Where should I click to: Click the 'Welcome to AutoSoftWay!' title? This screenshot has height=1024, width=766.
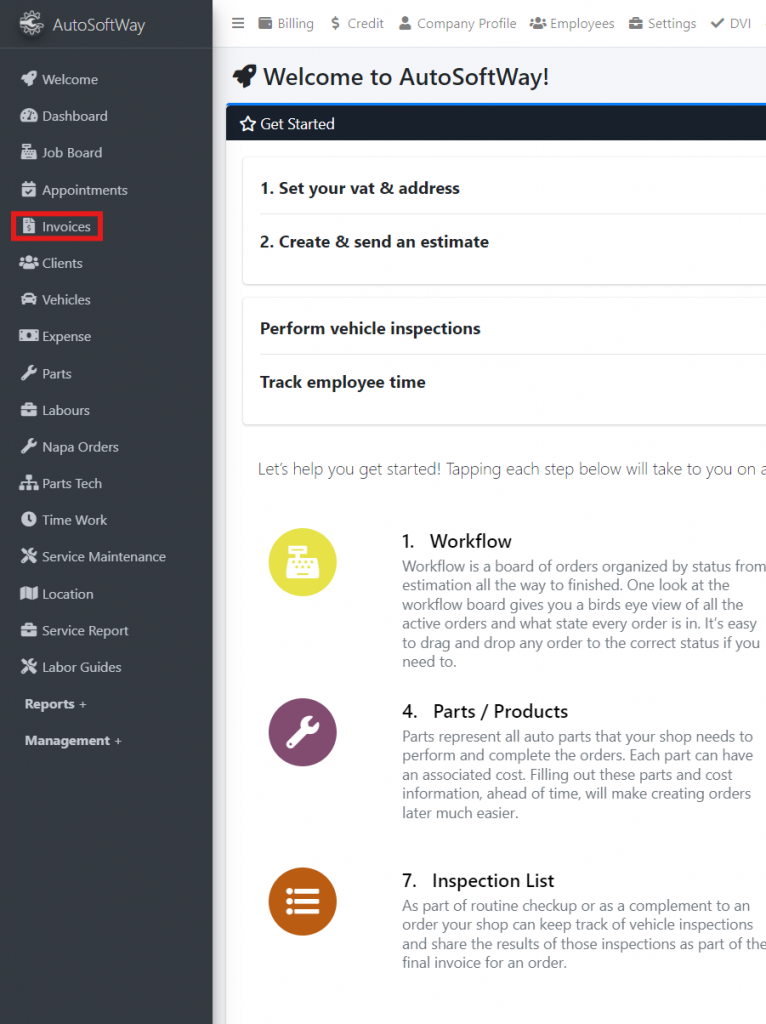(406, 76)
